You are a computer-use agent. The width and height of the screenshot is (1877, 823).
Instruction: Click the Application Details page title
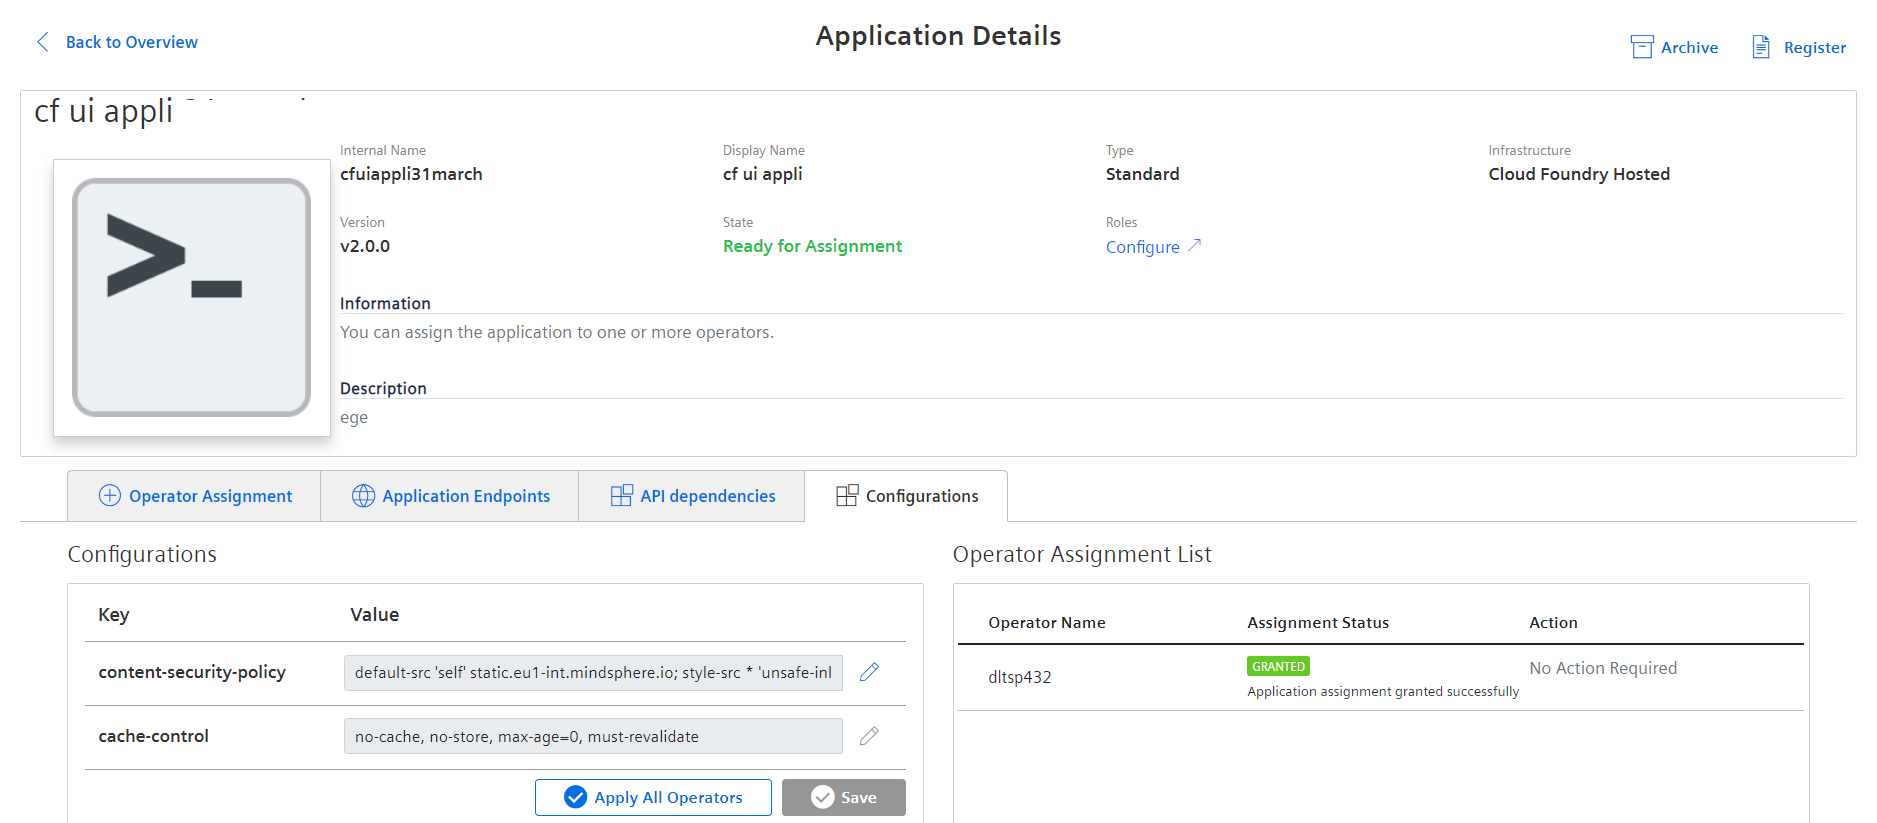pyautogui.click(x=938, y=36)
